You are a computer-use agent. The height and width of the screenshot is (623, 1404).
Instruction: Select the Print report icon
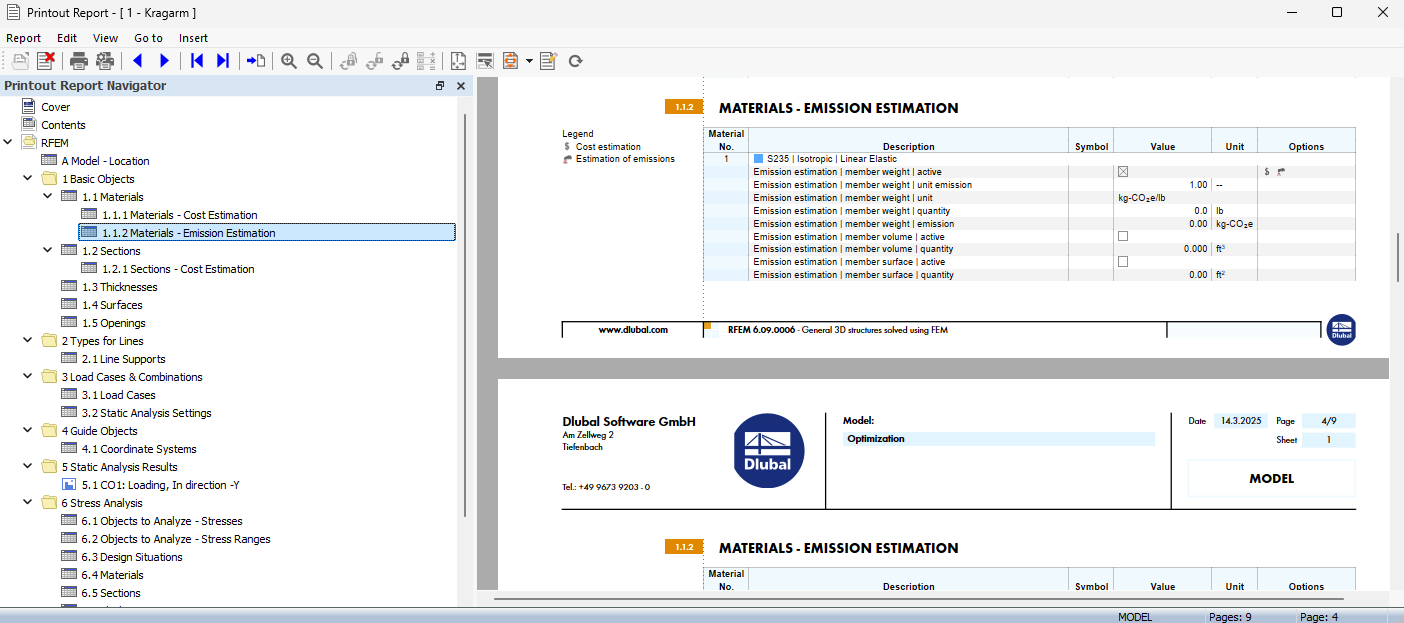(x=78, y=61)
